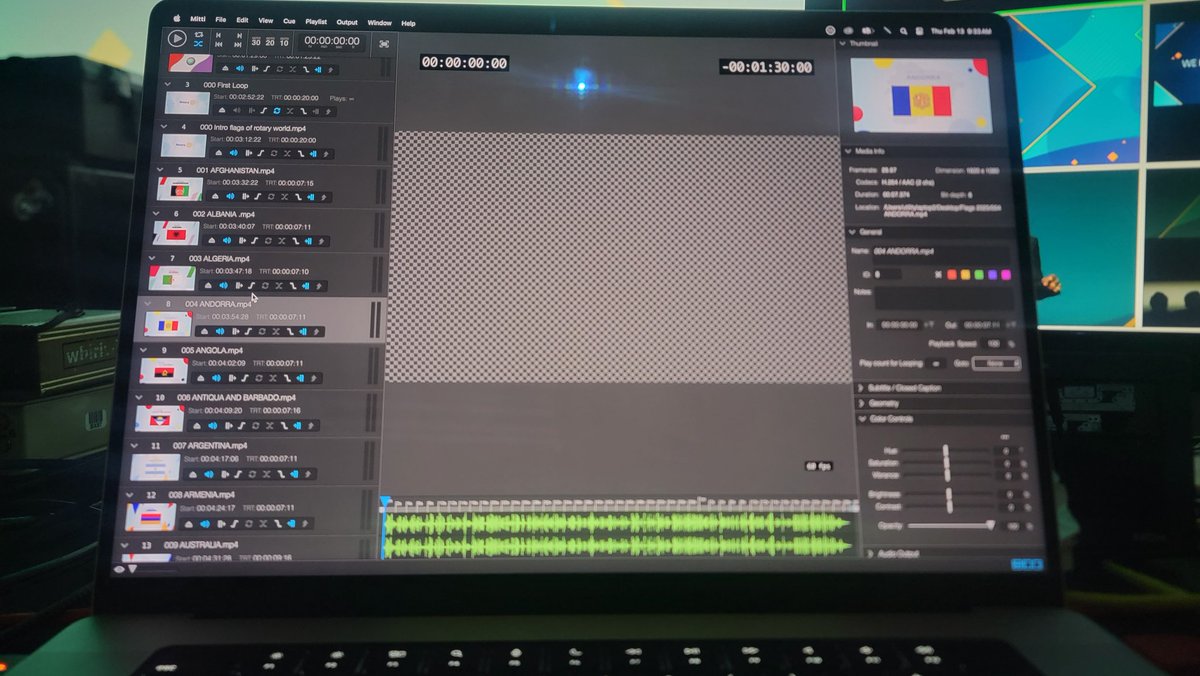Viewport: 1200px width, 676px height.
Task: Click the remaining time display -00:01:30:00
Action: (x=765, y=67)
